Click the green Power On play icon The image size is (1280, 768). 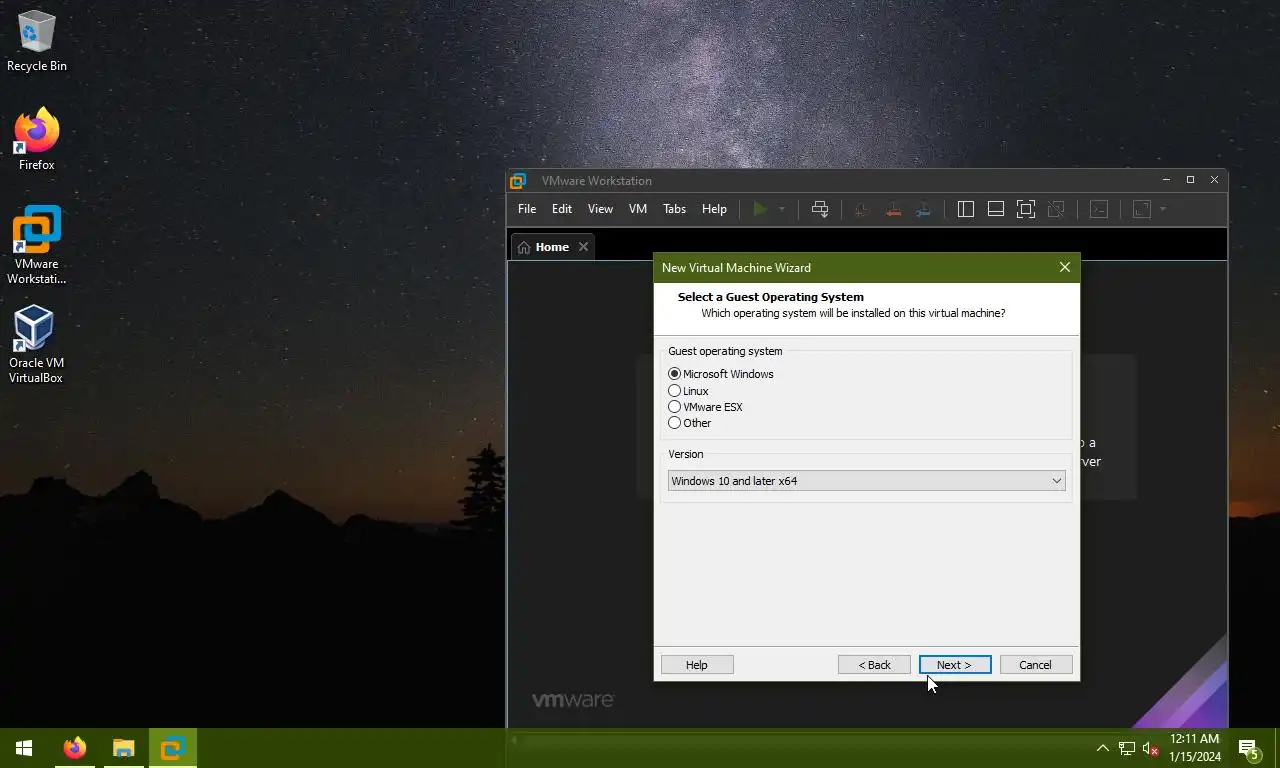click(760, 209)
